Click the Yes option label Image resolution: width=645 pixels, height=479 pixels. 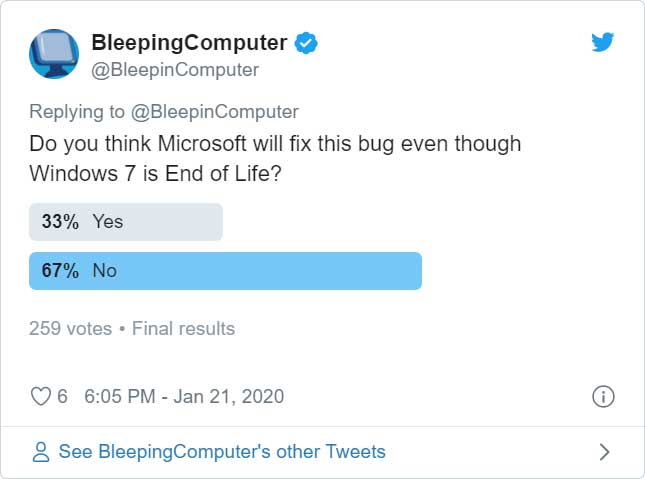(x=108, y=222)
